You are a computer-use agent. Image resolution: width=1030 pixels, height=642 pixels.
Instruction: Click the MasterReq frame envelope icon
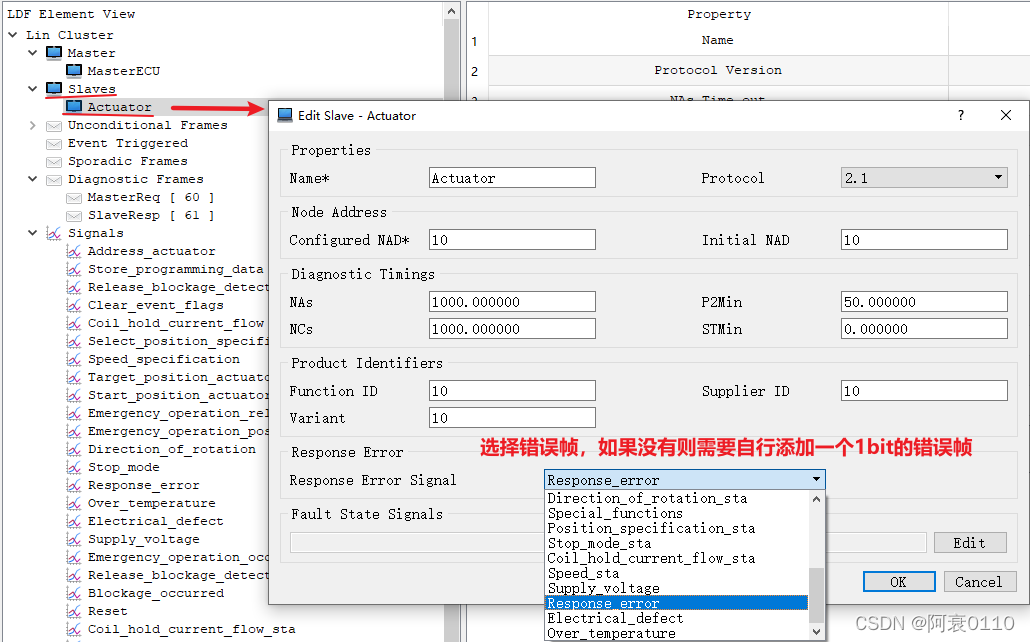click(x=74, y=197)
